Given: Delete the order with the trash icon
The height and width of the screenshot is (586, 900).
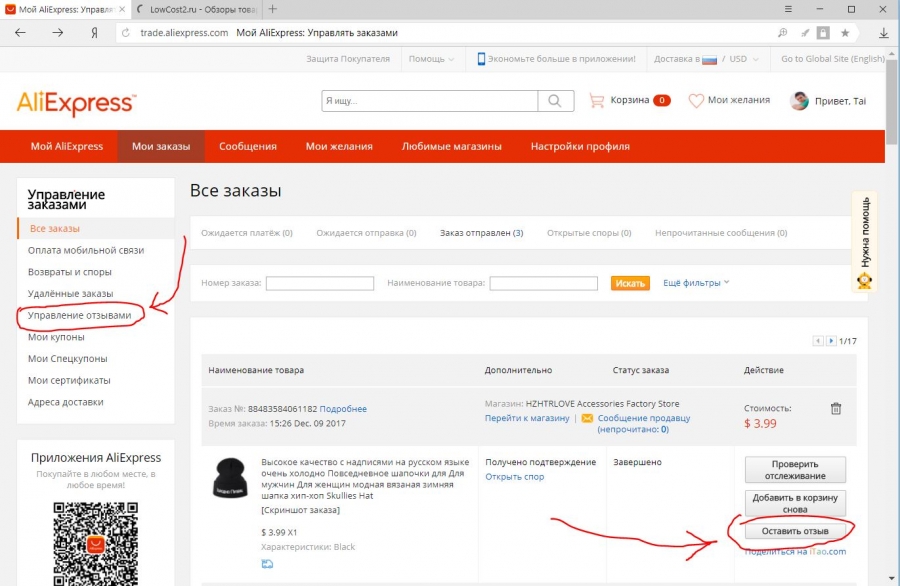Looking at the screenshot, I should tap(836, 409).
